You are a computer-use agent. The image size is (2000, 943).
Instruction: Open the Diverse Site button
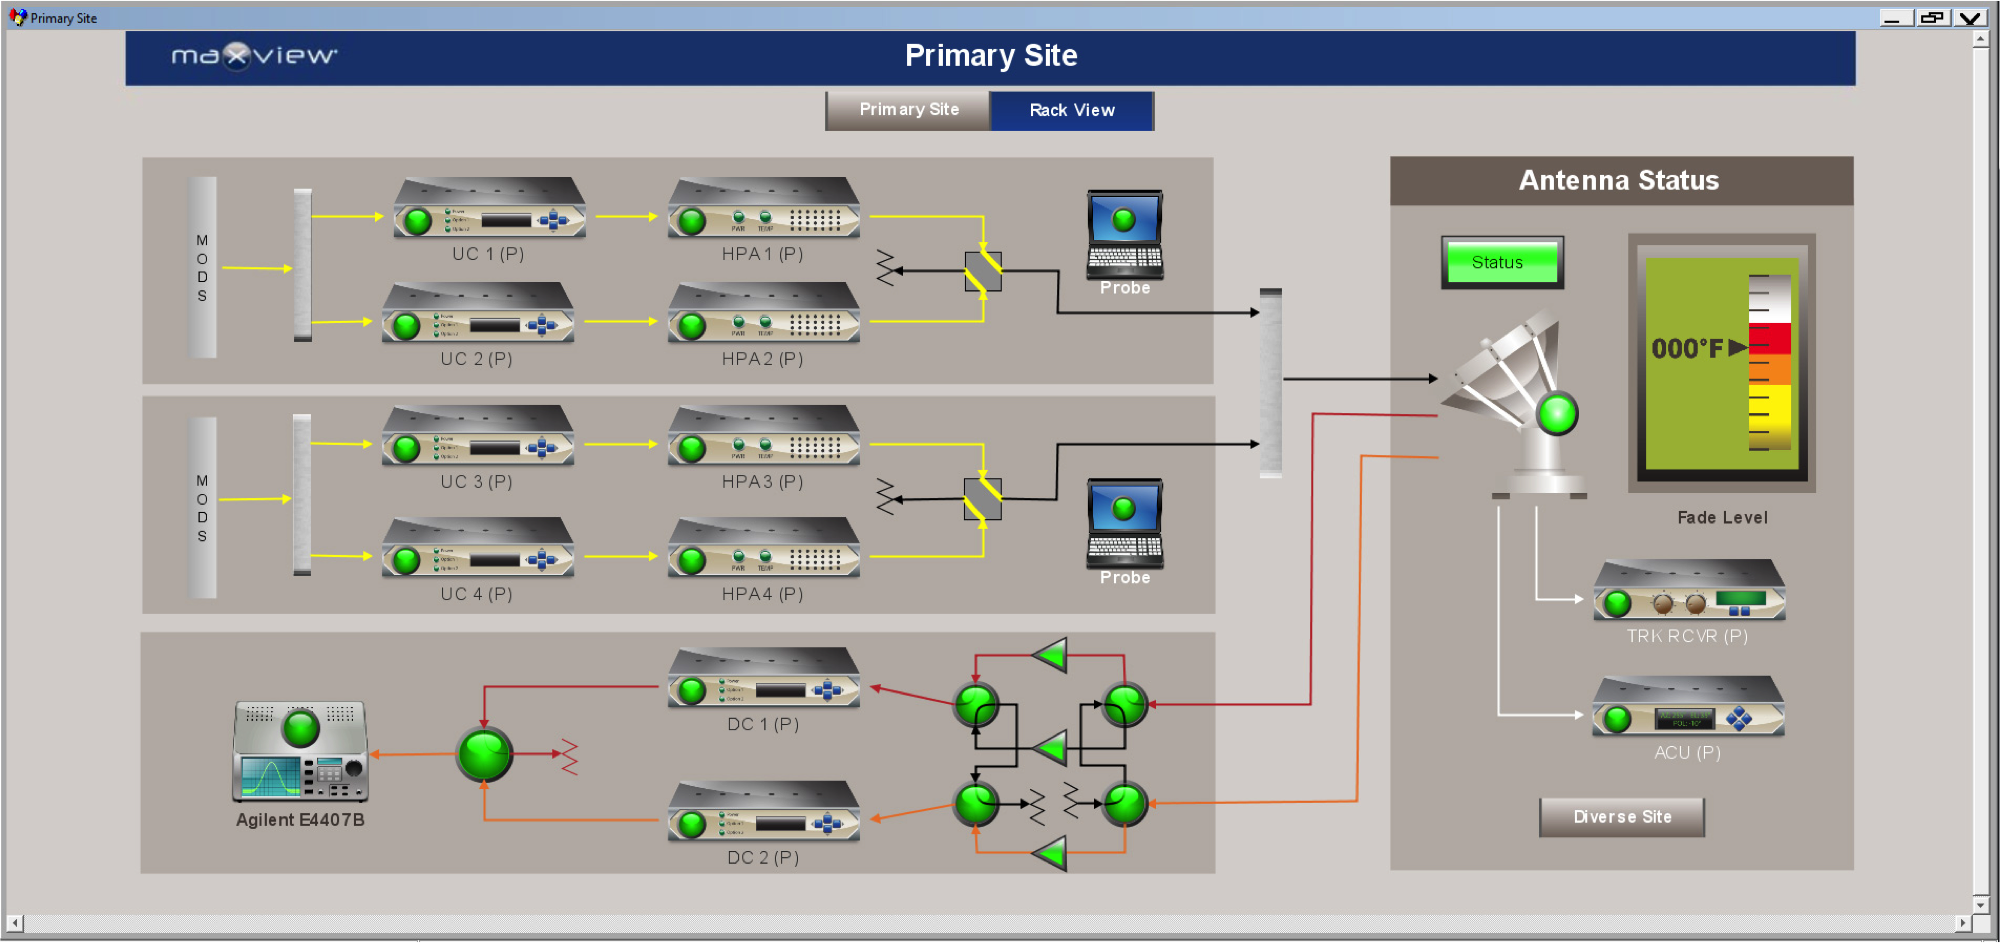1622,817
